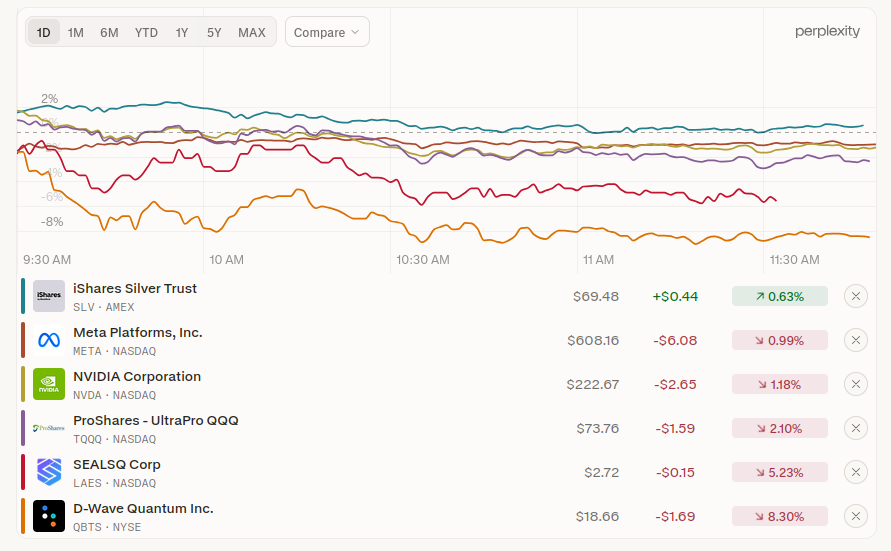
Task: Click the $2.72 price value
Action: click(x=601, y=473)
